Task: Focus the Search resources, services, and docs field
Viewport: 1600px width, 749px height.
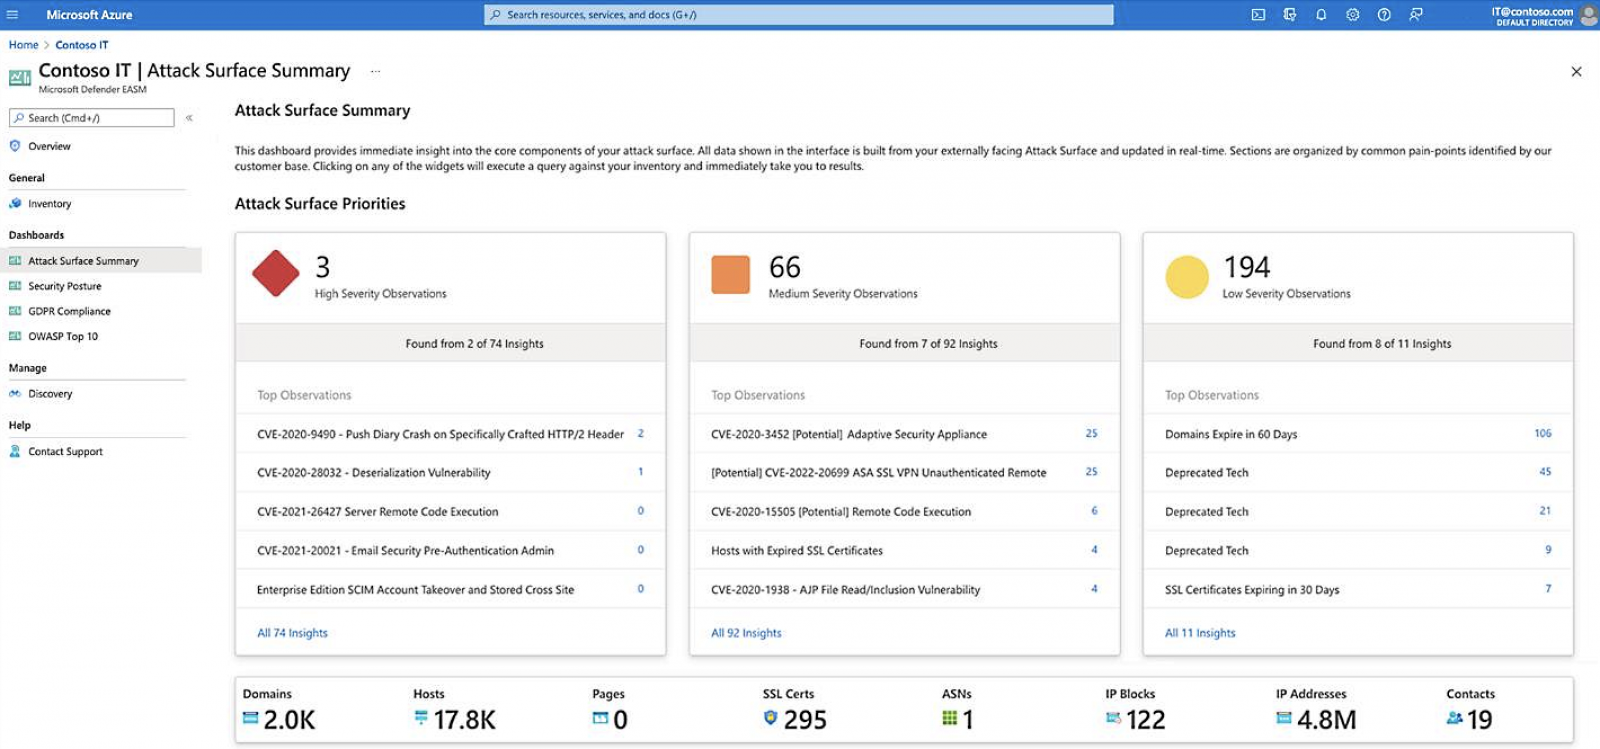Action: [x=798, y=15]
